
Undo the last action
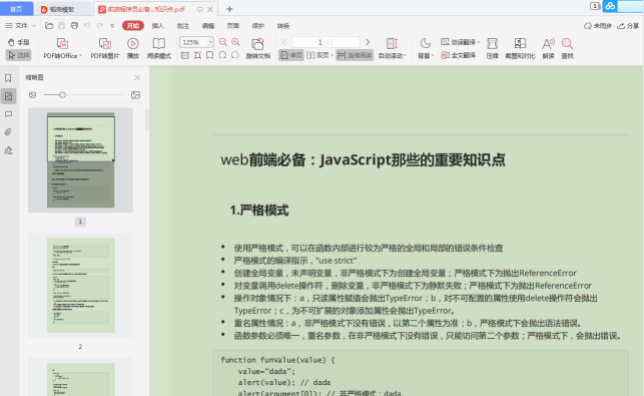[x=87, y=25]
